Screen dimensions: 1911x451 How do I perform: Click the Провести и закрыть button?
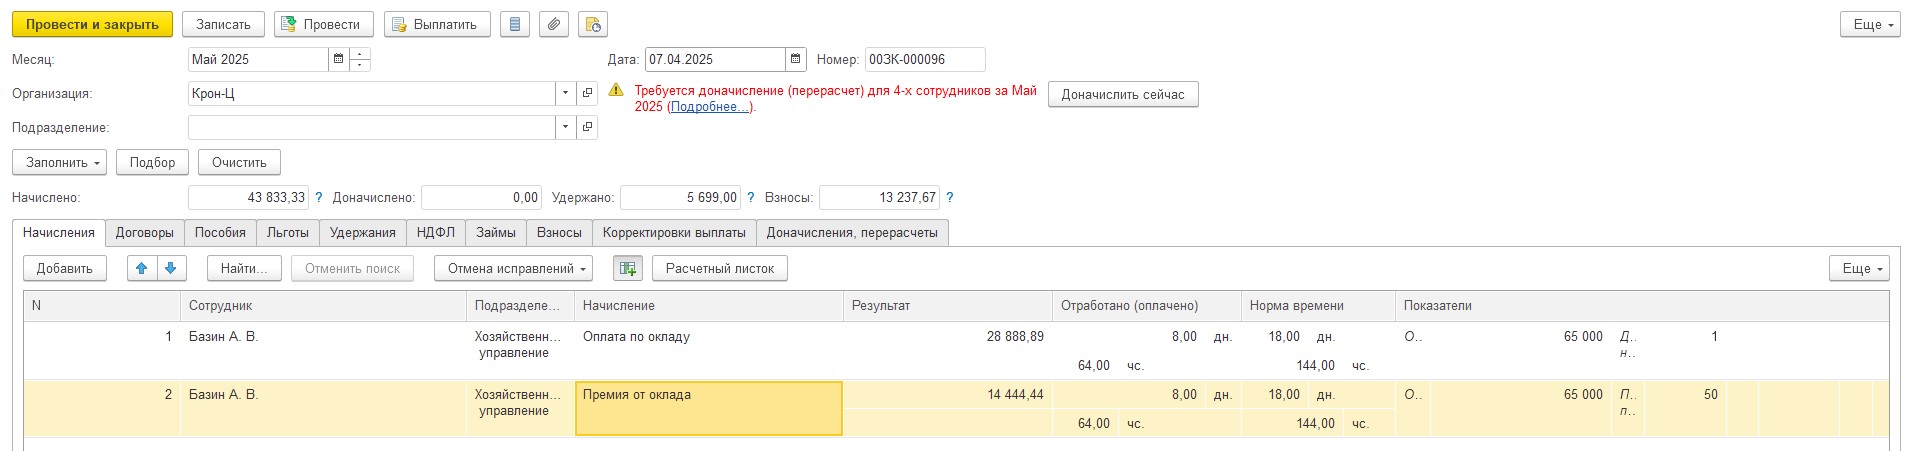pos(92,24)
